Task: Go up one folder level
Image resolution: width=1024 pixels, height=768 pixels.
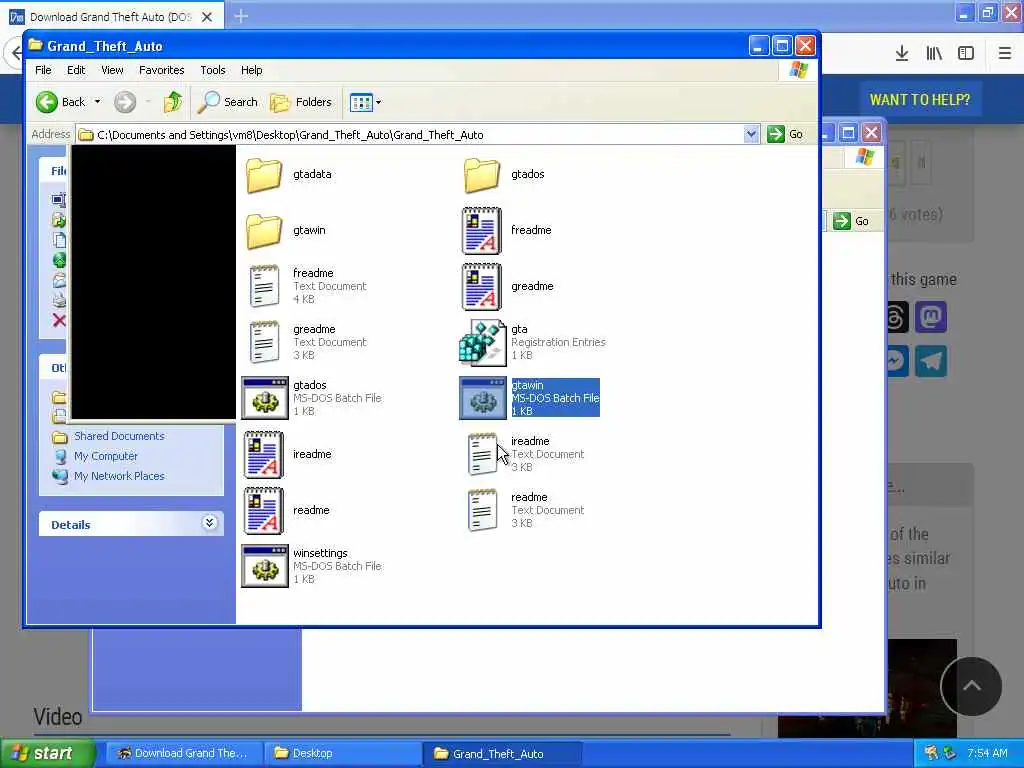Action: pos(173,102)
